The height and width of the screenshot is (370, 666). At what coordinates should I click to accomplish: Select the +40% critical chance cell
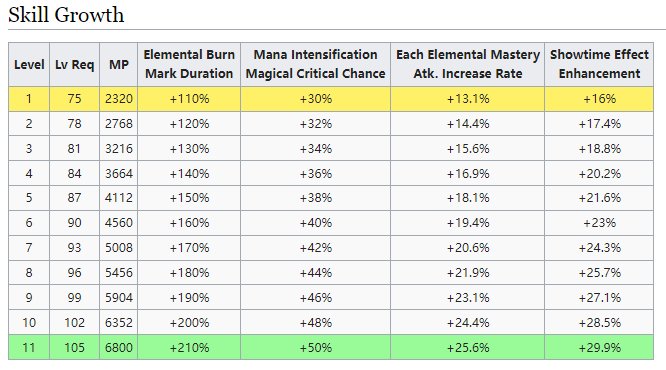click(316, 223)
